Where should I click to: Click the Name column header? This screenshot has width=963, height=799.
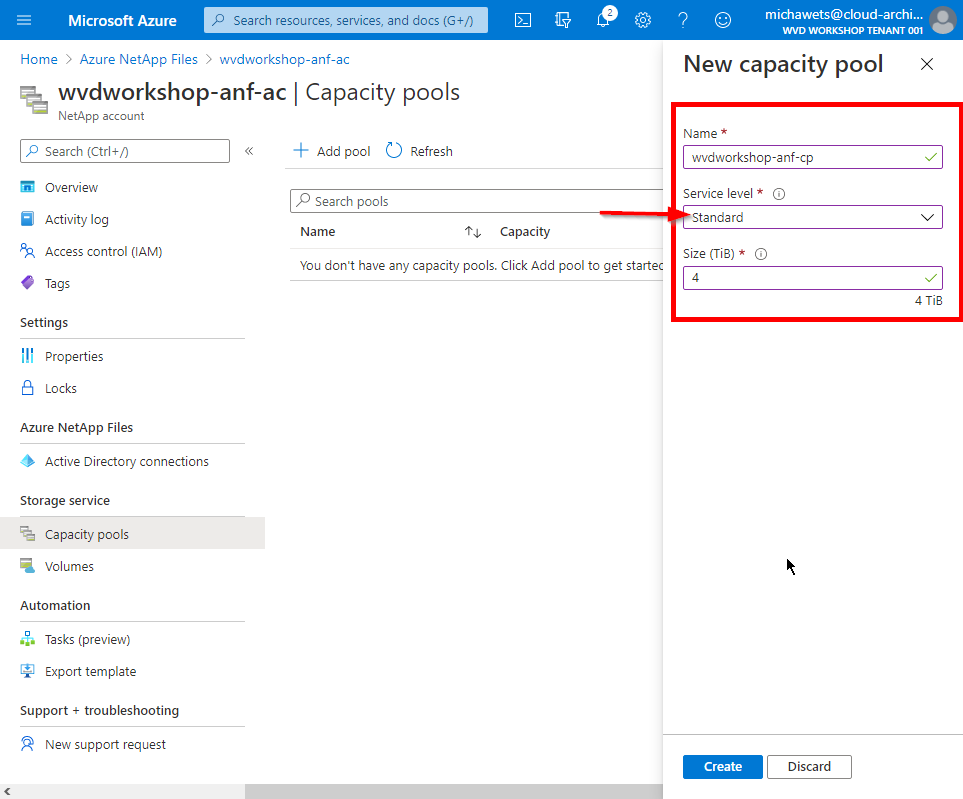(318, 232)
